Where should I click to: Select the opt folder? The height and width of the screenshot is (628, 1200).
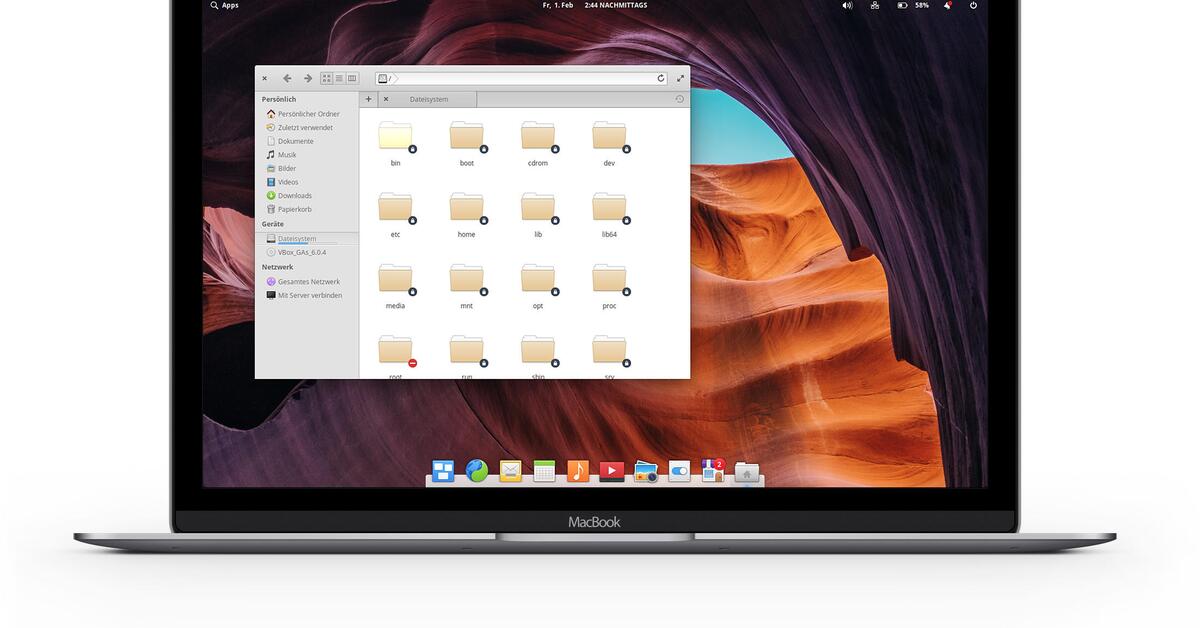(538, 285)
